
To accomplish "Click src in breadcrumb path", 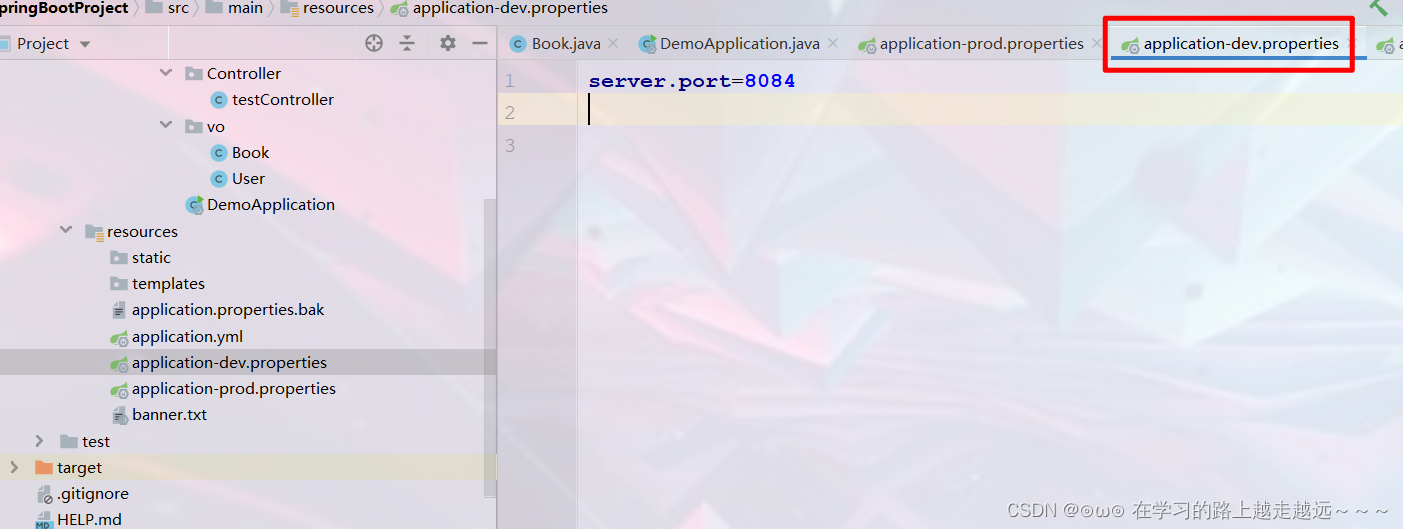I will [177, 8].
